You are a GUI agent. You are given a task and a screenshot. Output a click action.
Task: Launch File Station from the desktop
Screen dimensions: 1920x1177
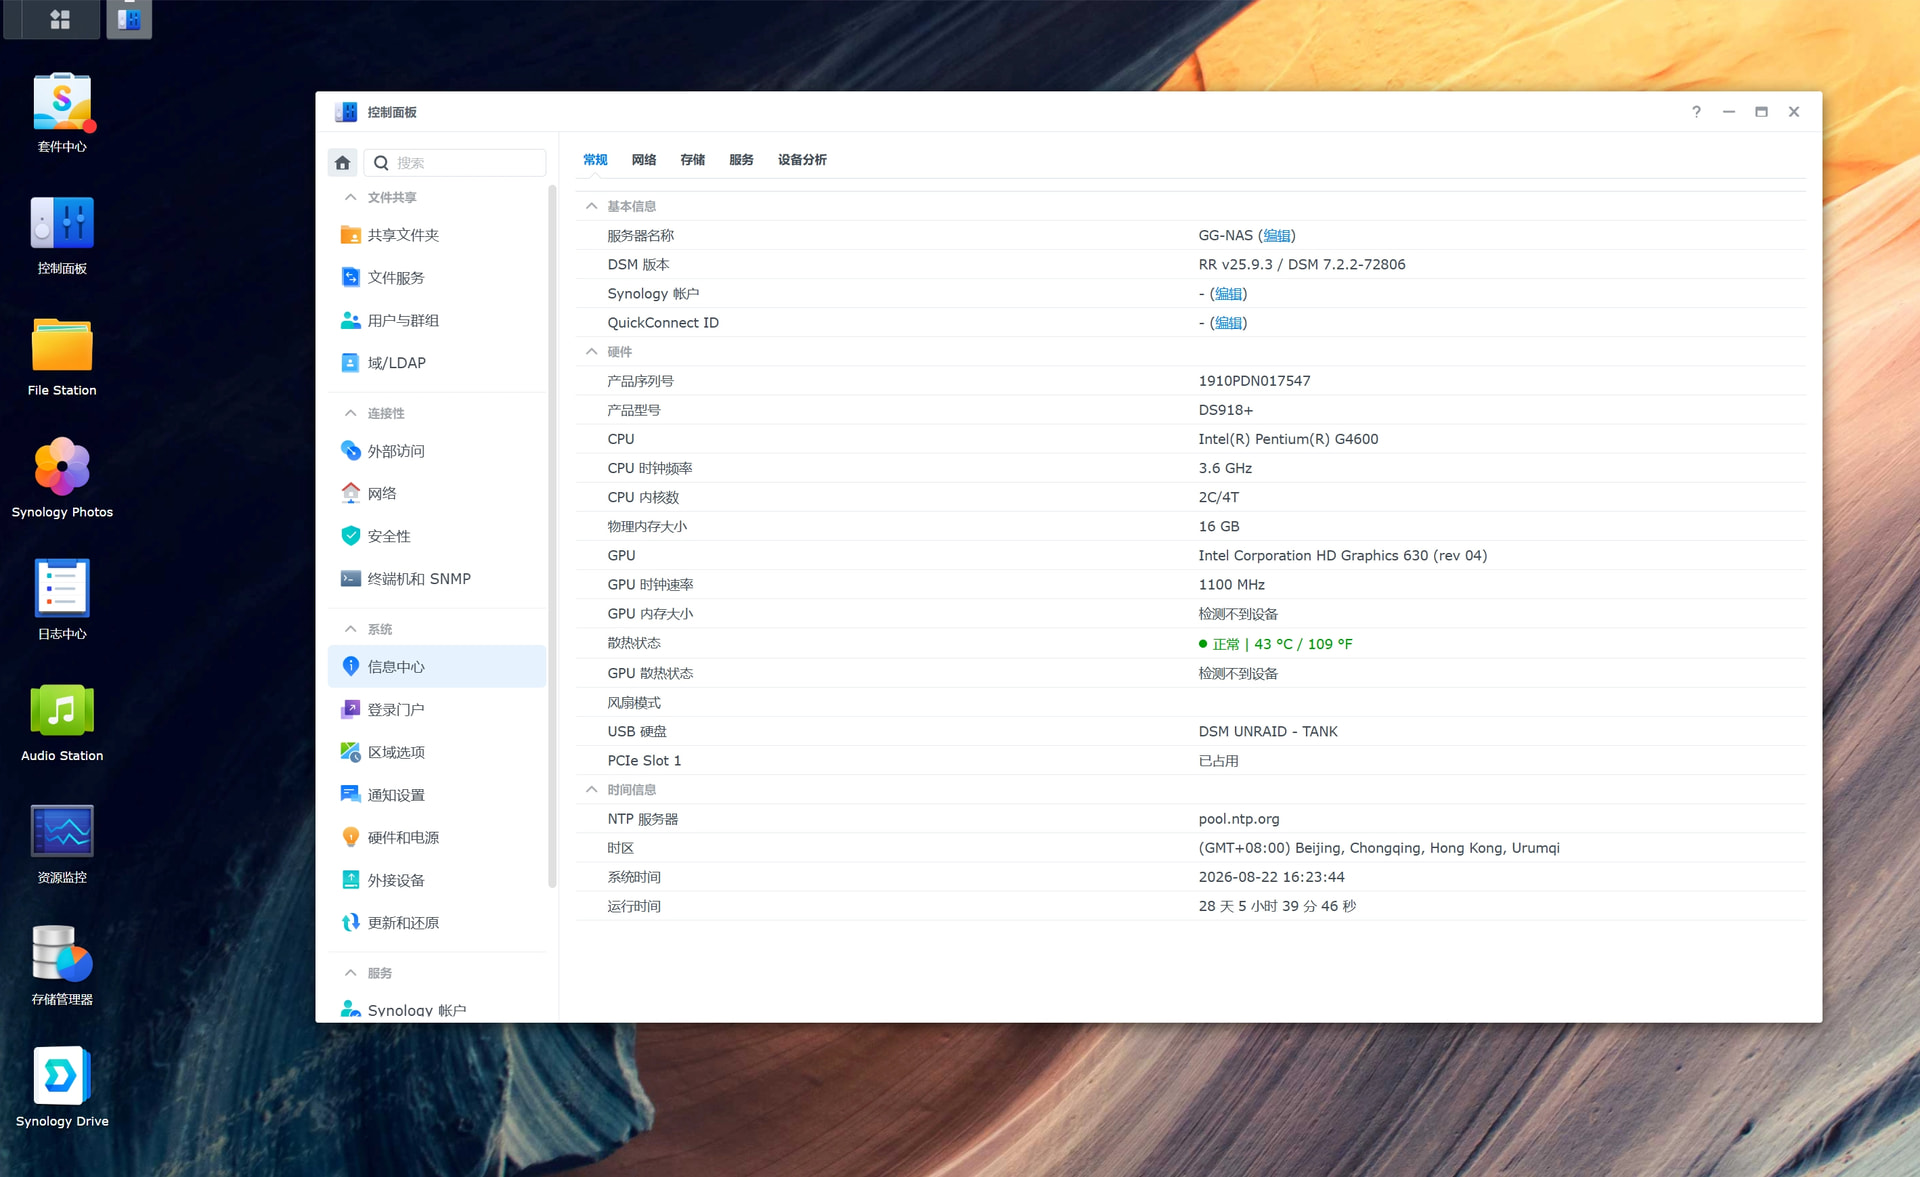point(62,345)
